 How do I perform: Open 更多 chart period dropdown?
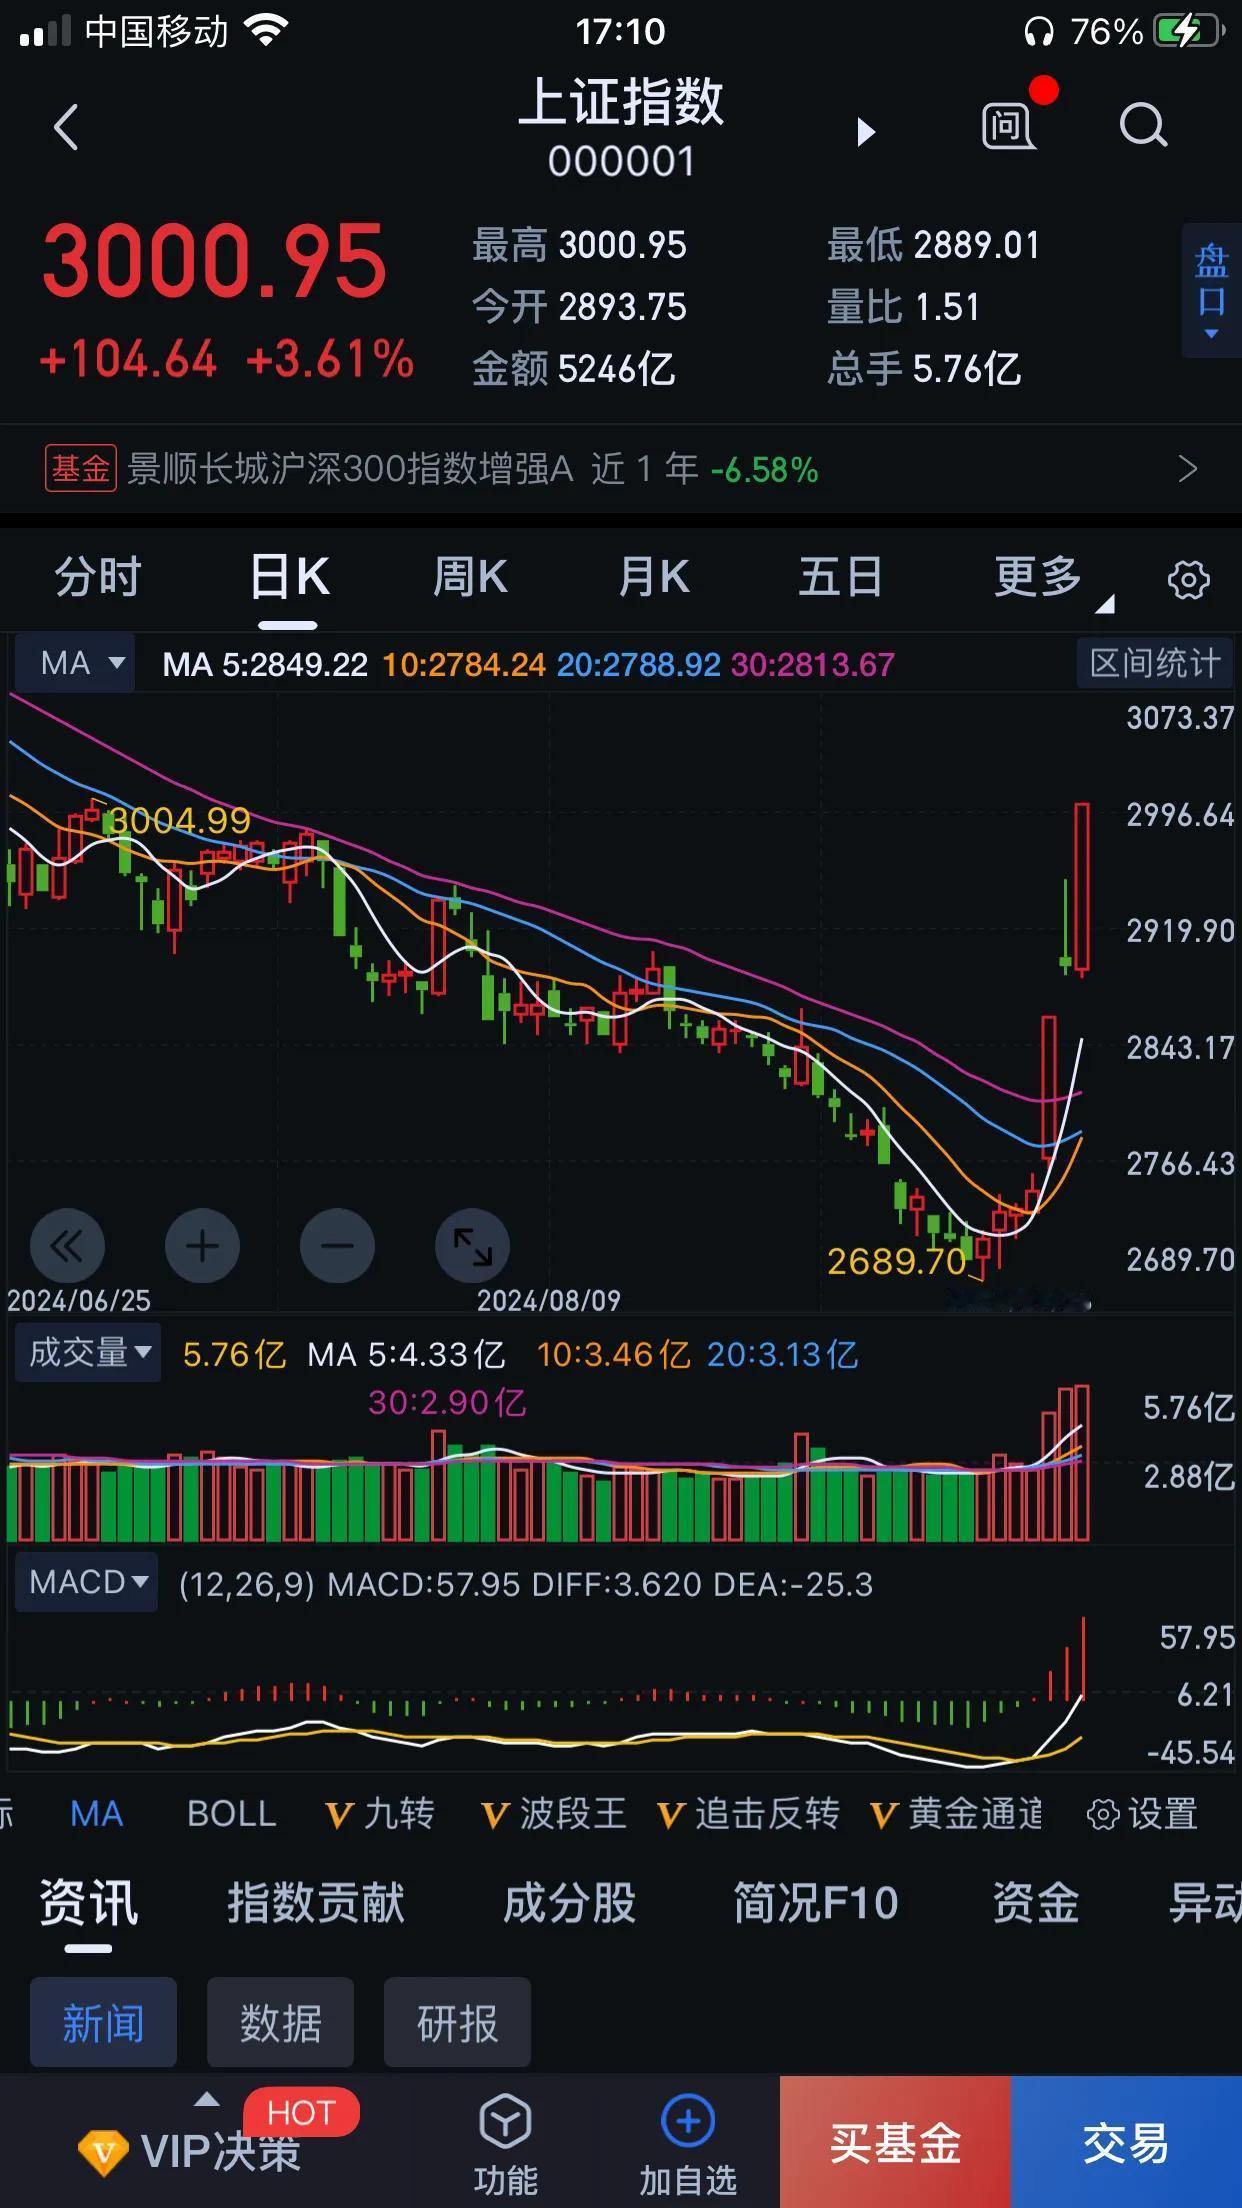pos(1052,578)
